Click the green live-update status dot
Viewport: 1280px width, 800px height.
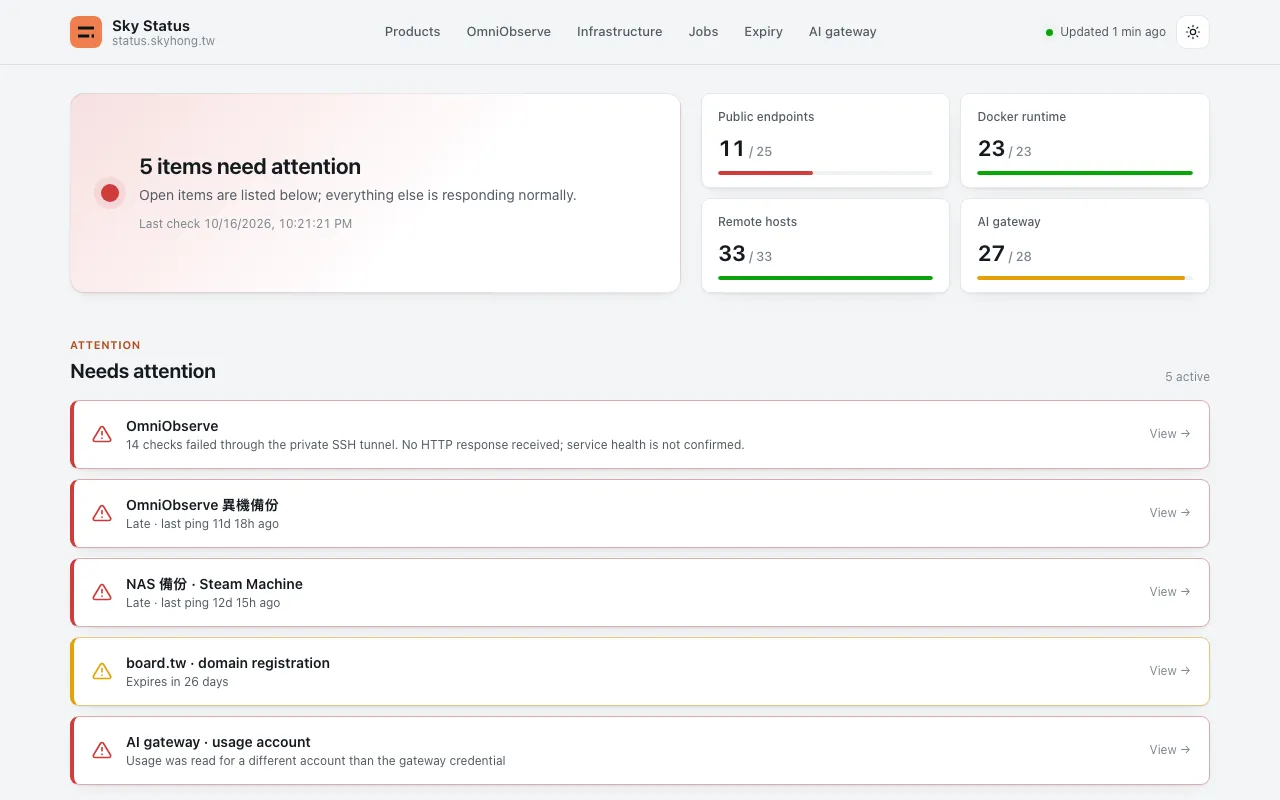point(1049,33)
